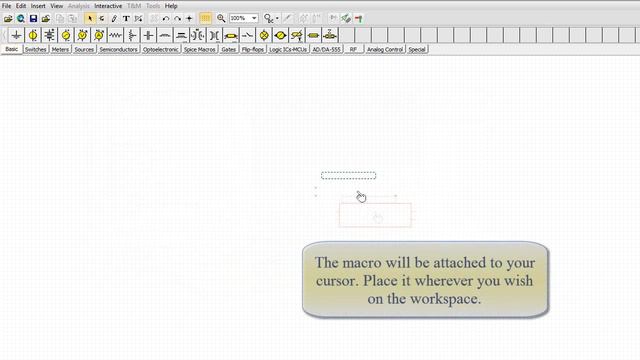Open the T&M menu
This screenshot has width=640, height=360.
[134, 6]
